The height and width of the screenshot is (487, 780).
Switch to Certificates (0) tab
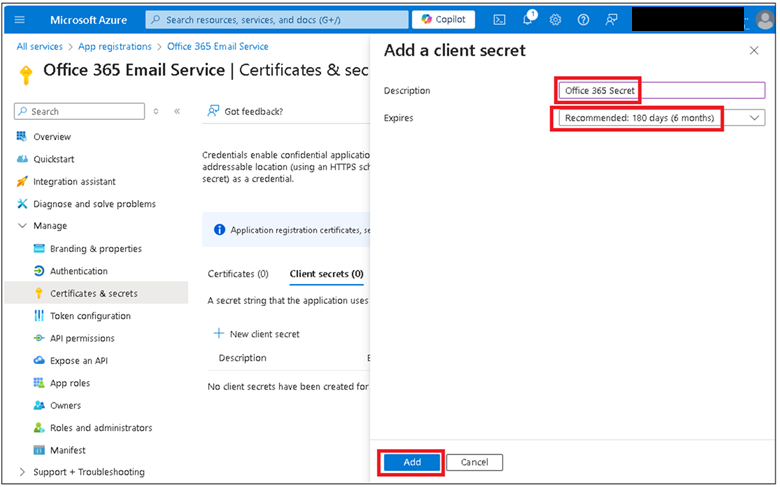(238, 274)
